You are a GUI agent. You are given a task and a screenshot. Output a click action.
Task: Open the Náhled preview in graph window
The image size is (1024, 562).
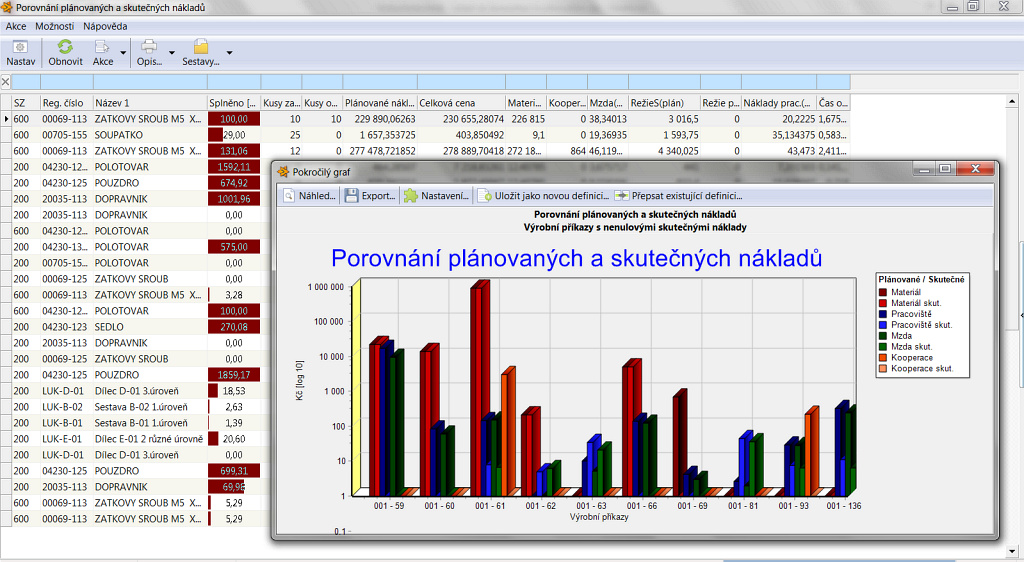pyautogui.click(x=309, y=196)
